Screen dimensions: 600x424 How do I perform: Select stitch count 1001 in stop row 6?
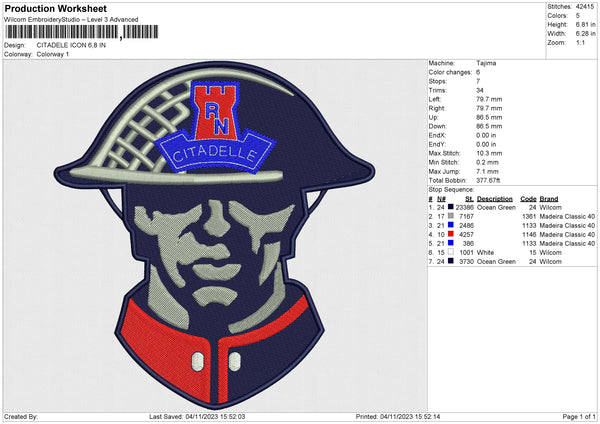click(466, 253)
